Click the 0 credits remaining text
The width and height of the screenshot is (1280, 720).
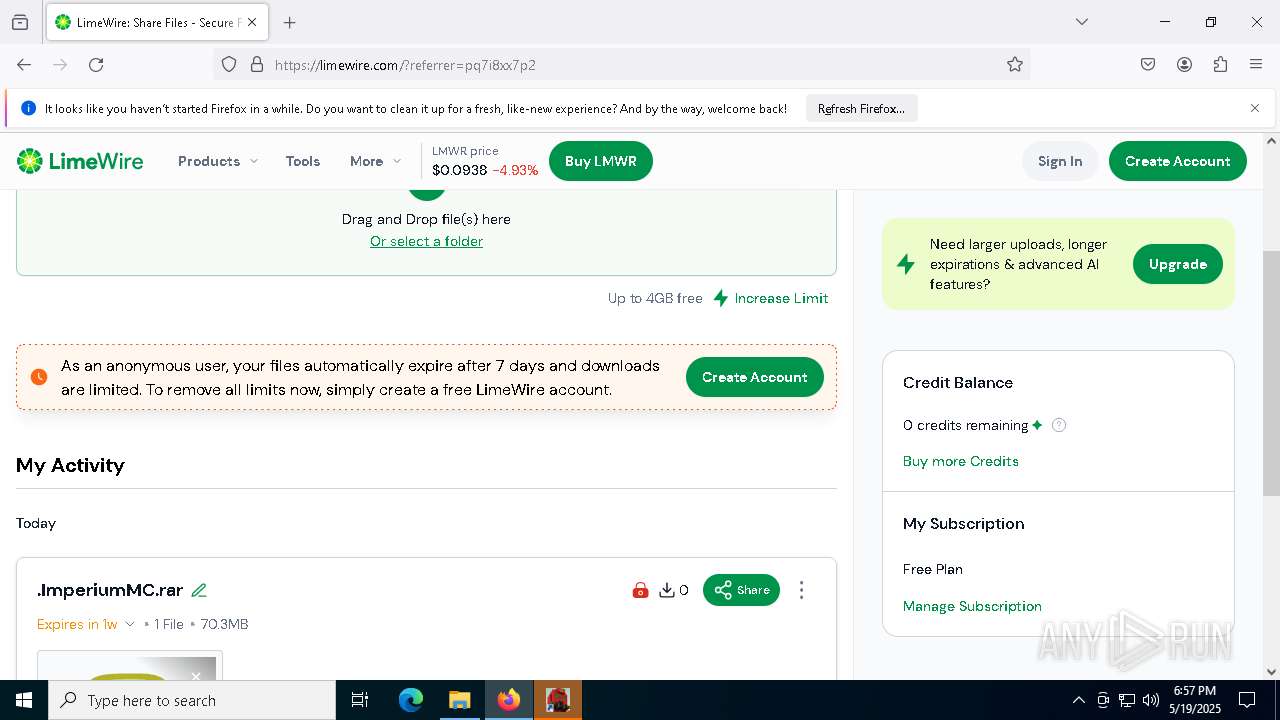(x=966, y=425)
